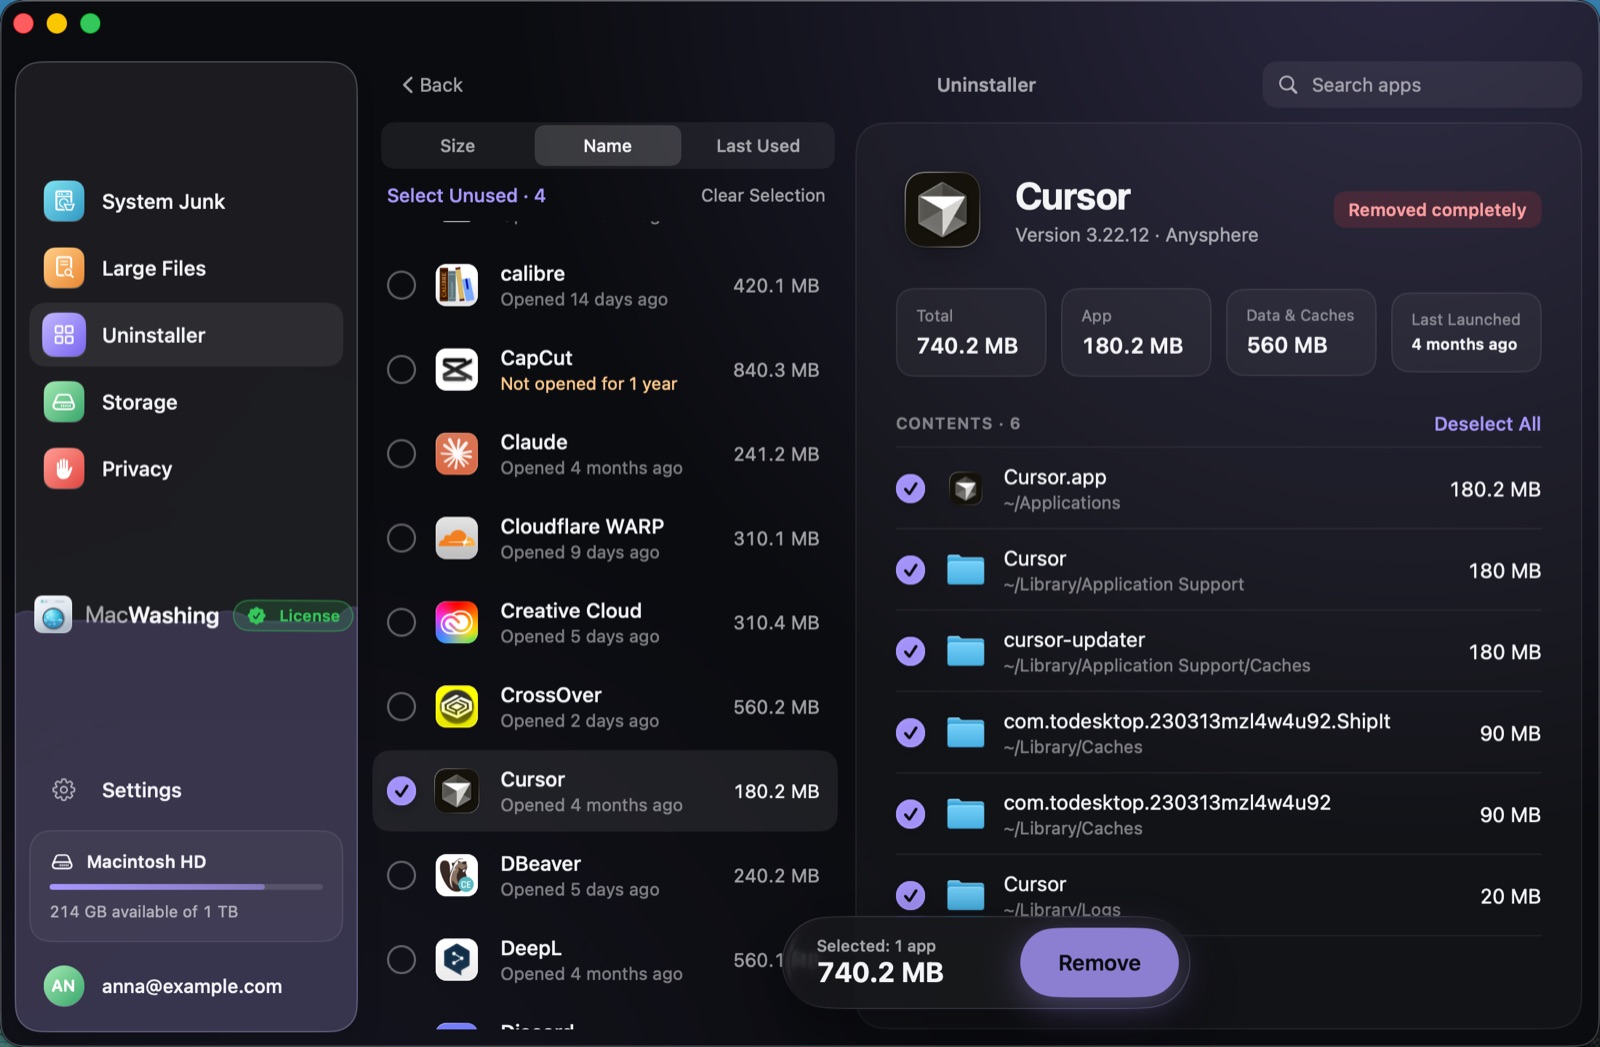Click the Settings gear icon
This screenshot has height=1047, width=1600.
click(x=64, y=790)
